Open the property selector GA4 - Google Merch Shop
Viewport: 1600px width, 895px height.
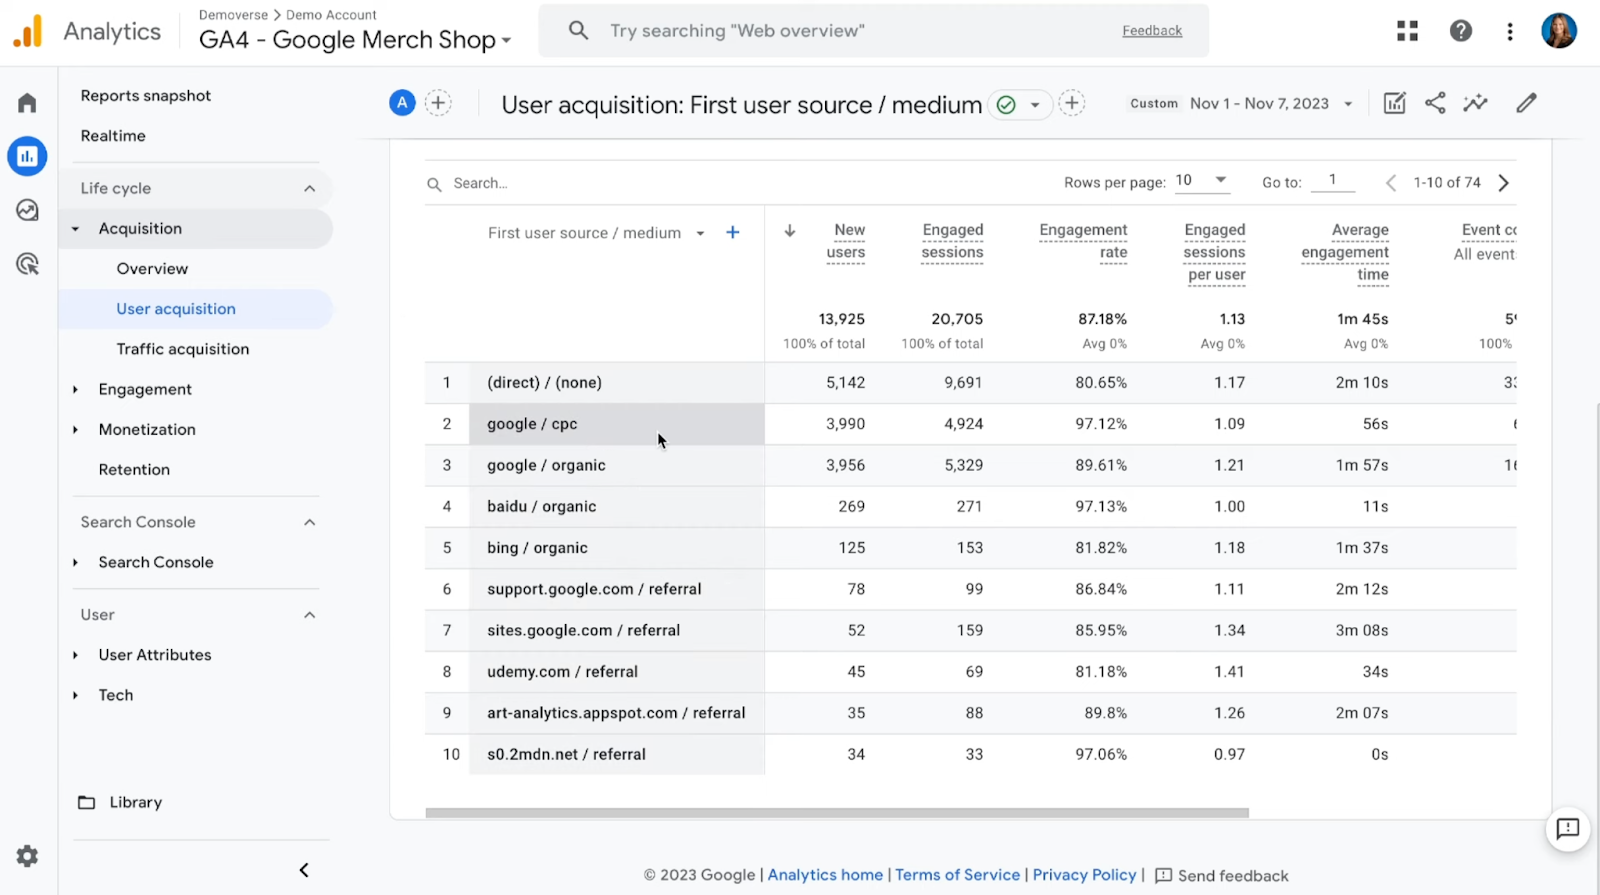355,40
